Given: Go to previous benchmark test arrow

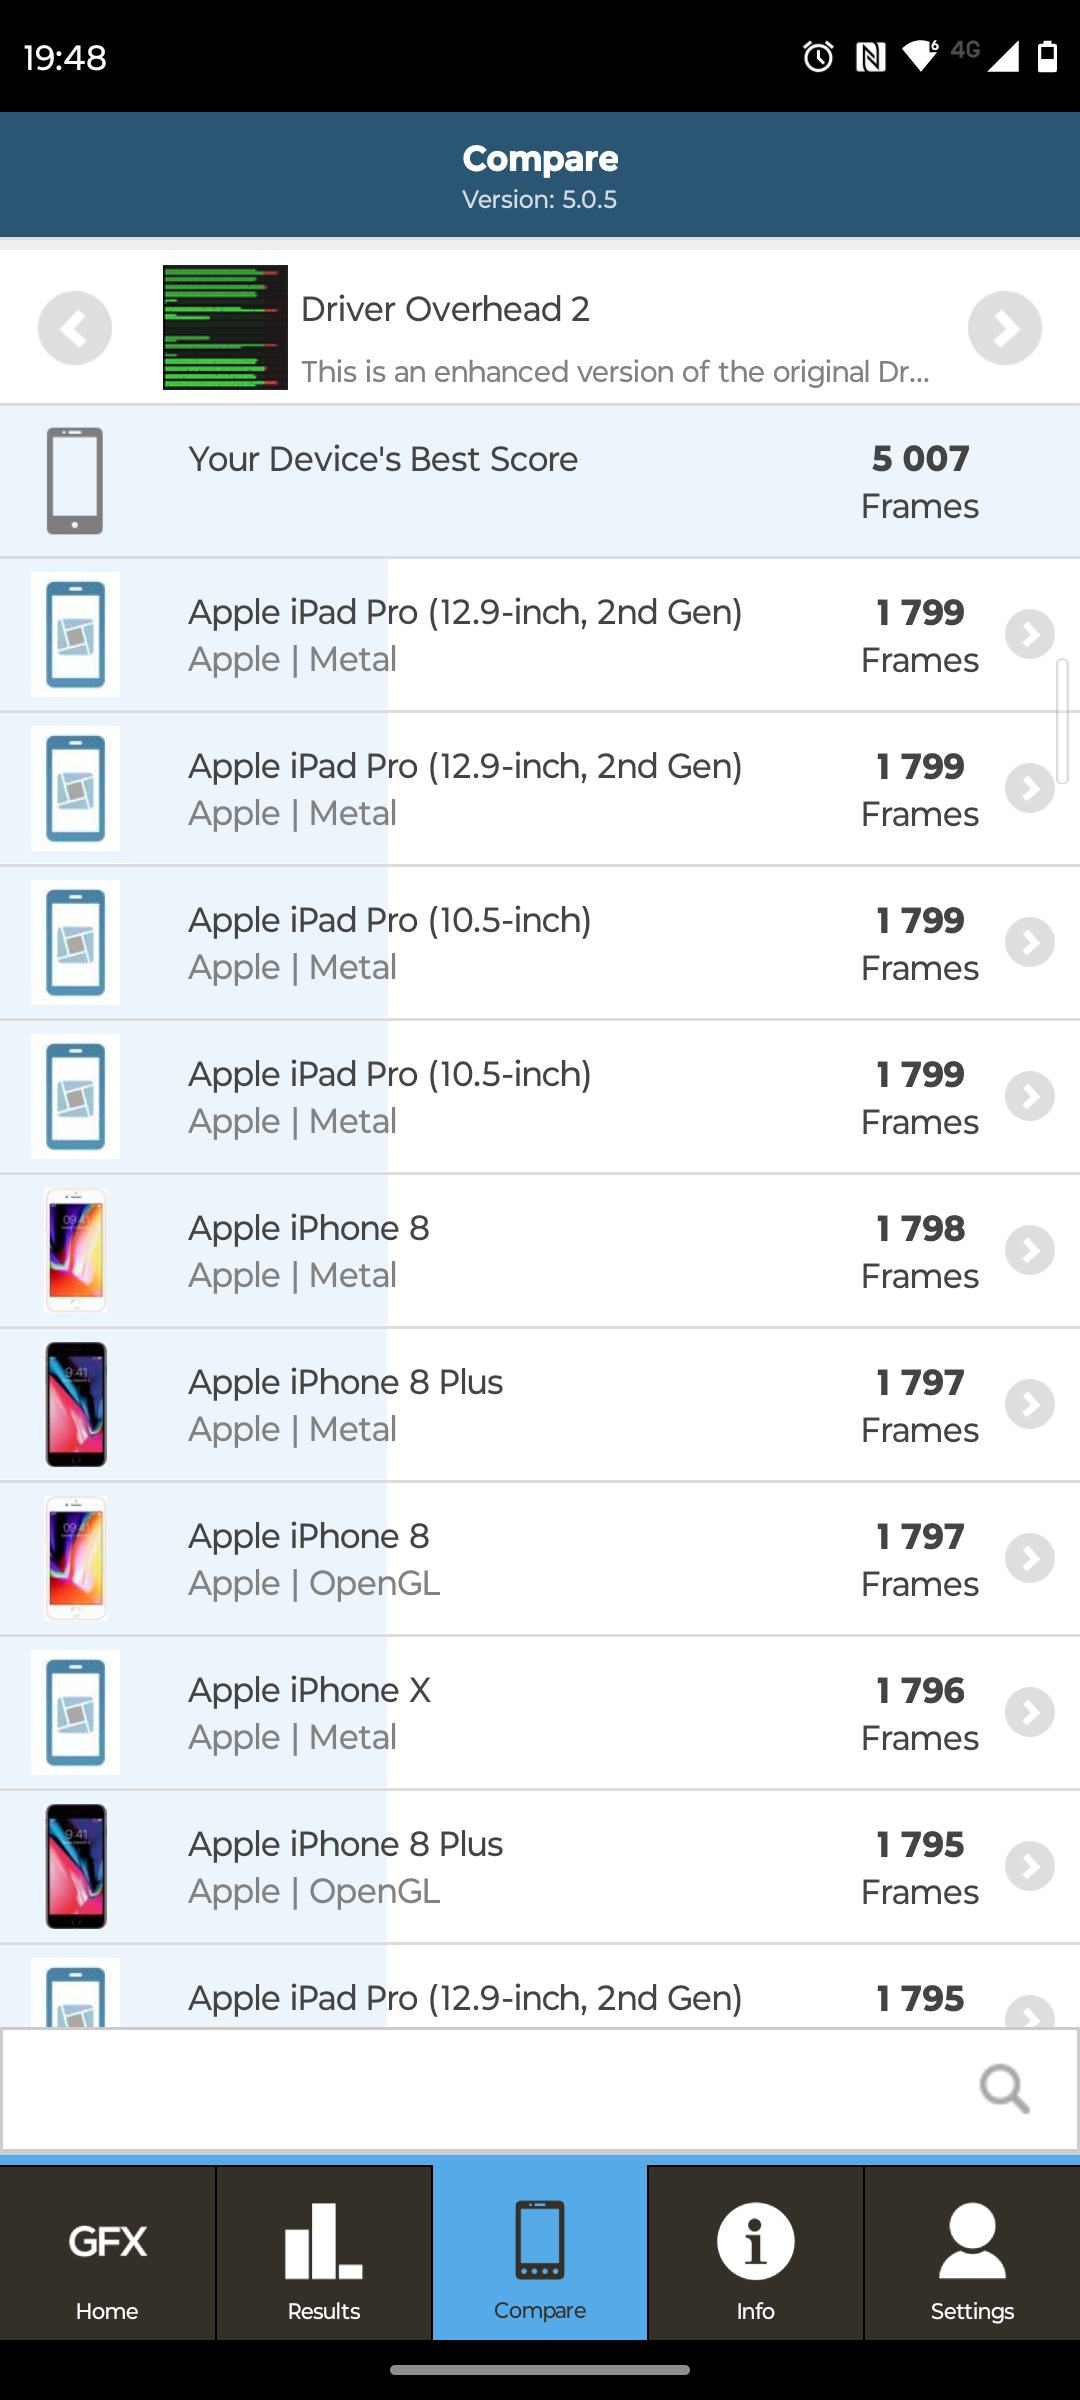Looking at the screenshot, I should pyautogui.click(x=75, y=328).
